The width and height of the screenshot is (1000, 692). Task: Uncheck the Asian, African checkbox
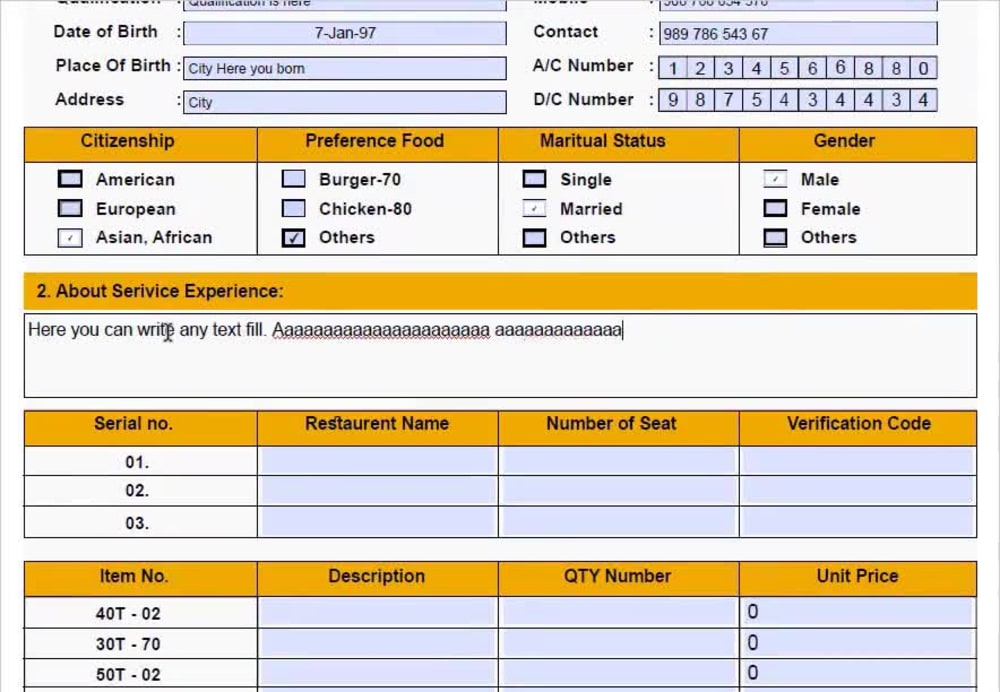(70, 237)
